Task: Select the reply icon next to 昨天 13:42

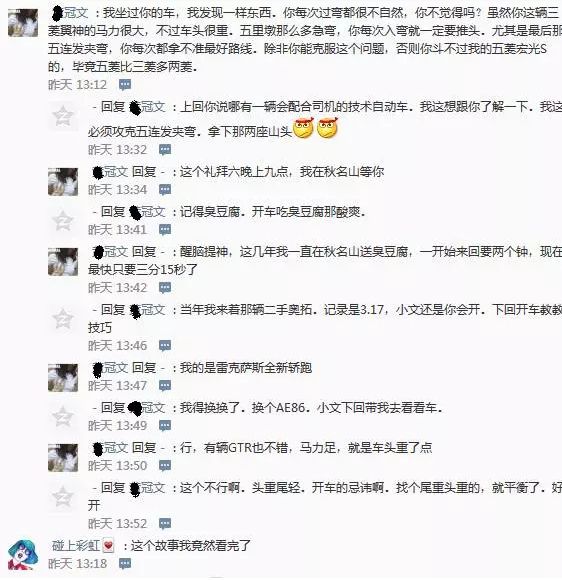Action: 165,288
